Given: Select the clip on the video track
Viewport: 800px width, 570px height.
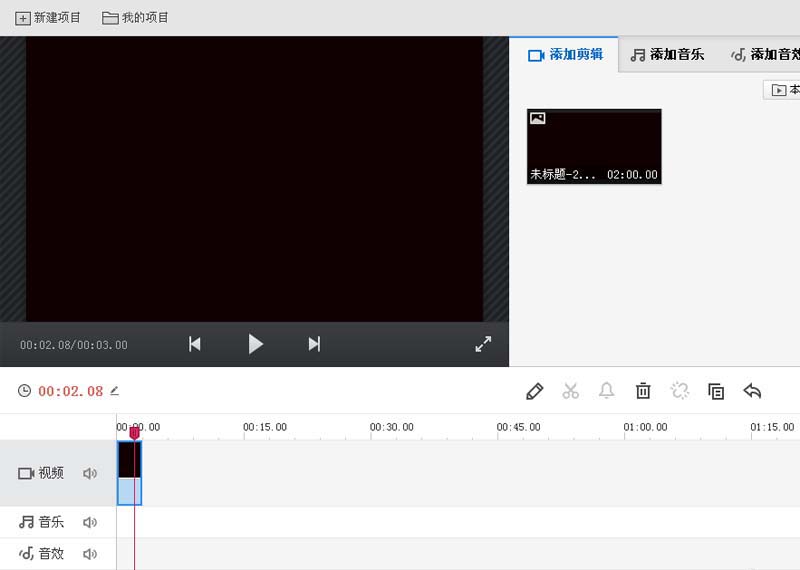Looking at the screenshot, I should click(129, 473).
